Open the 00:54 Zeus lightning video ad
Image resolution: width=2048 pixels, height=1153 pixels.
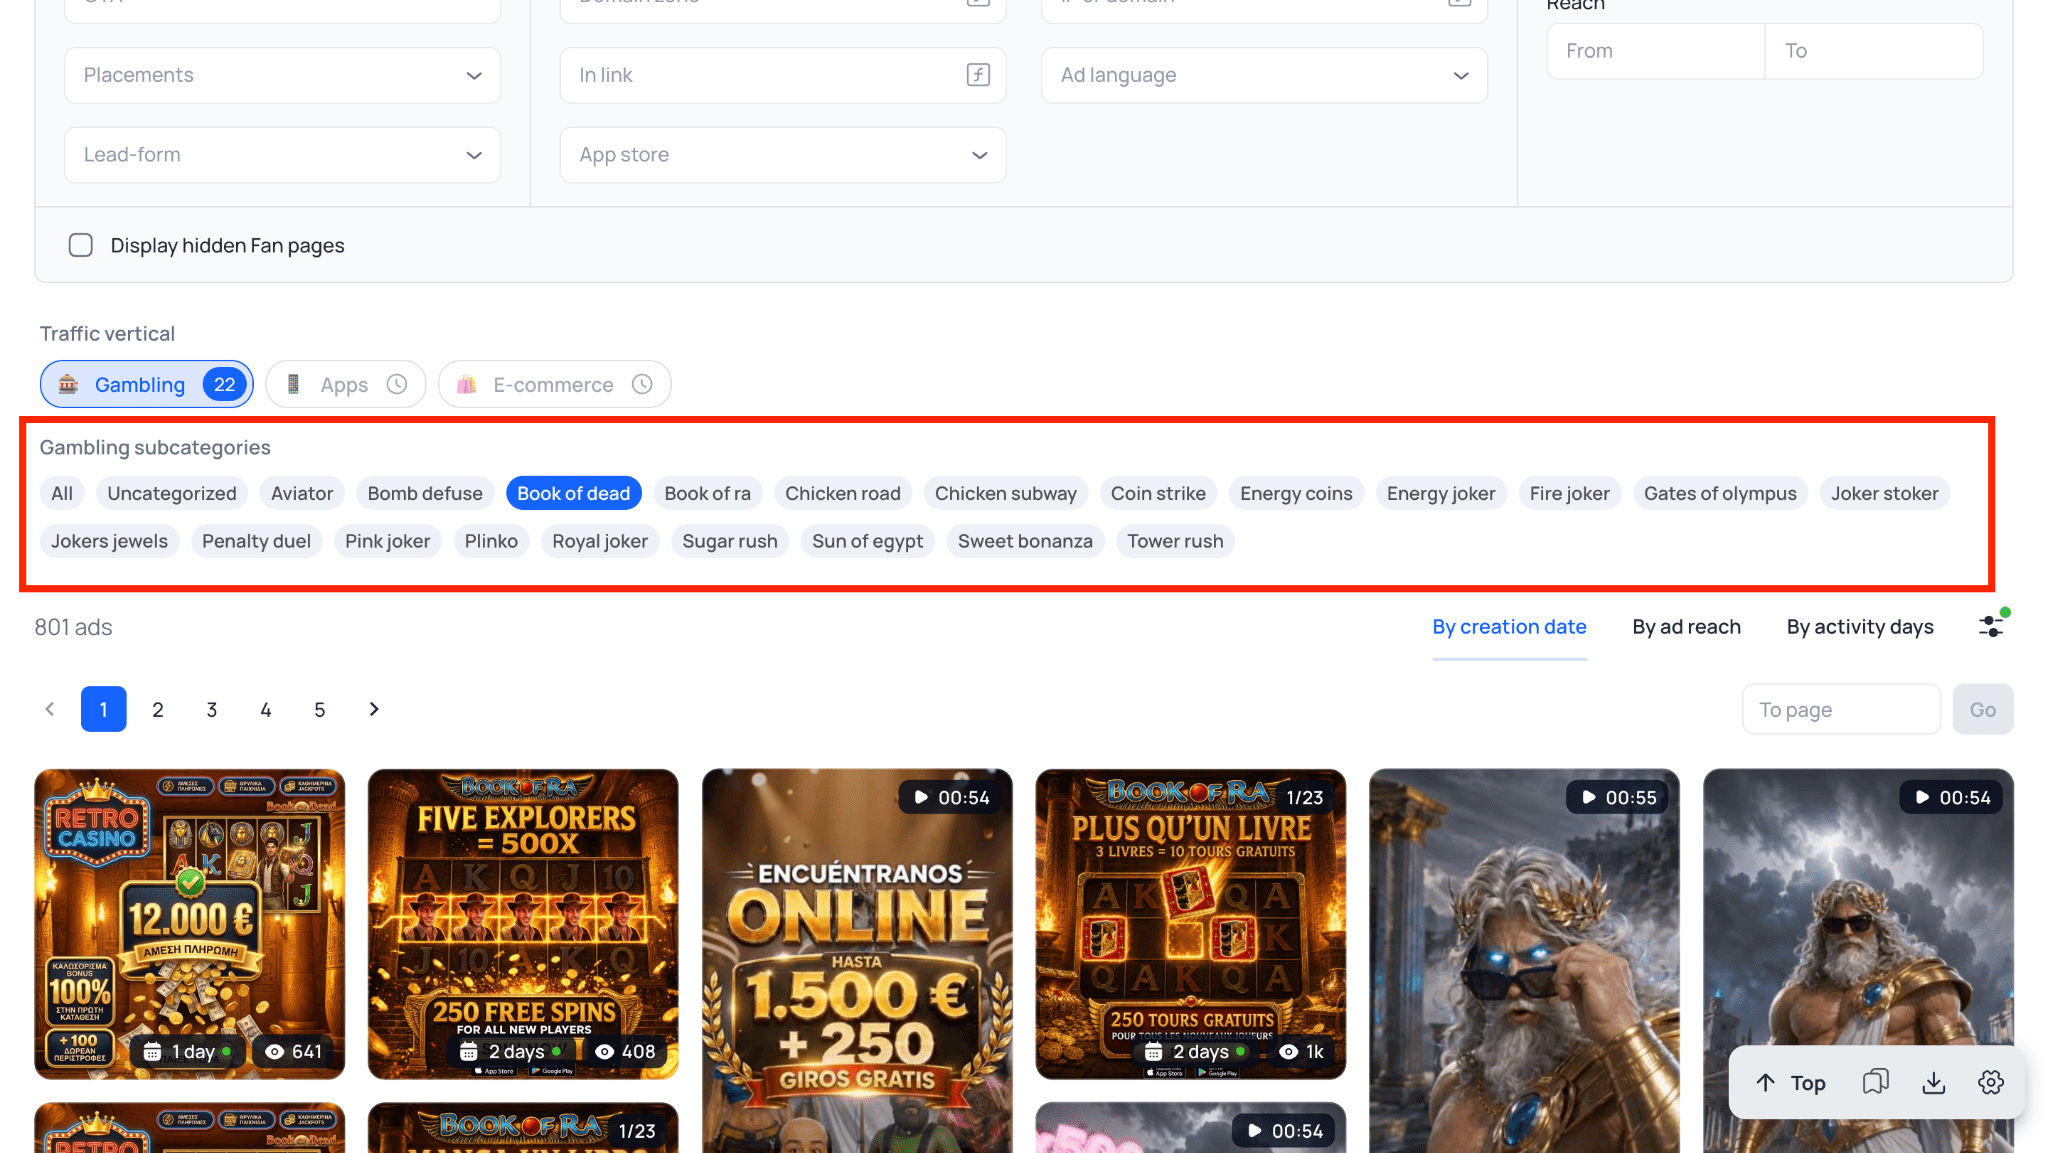pyautogui.click(x=1858, y=960)
